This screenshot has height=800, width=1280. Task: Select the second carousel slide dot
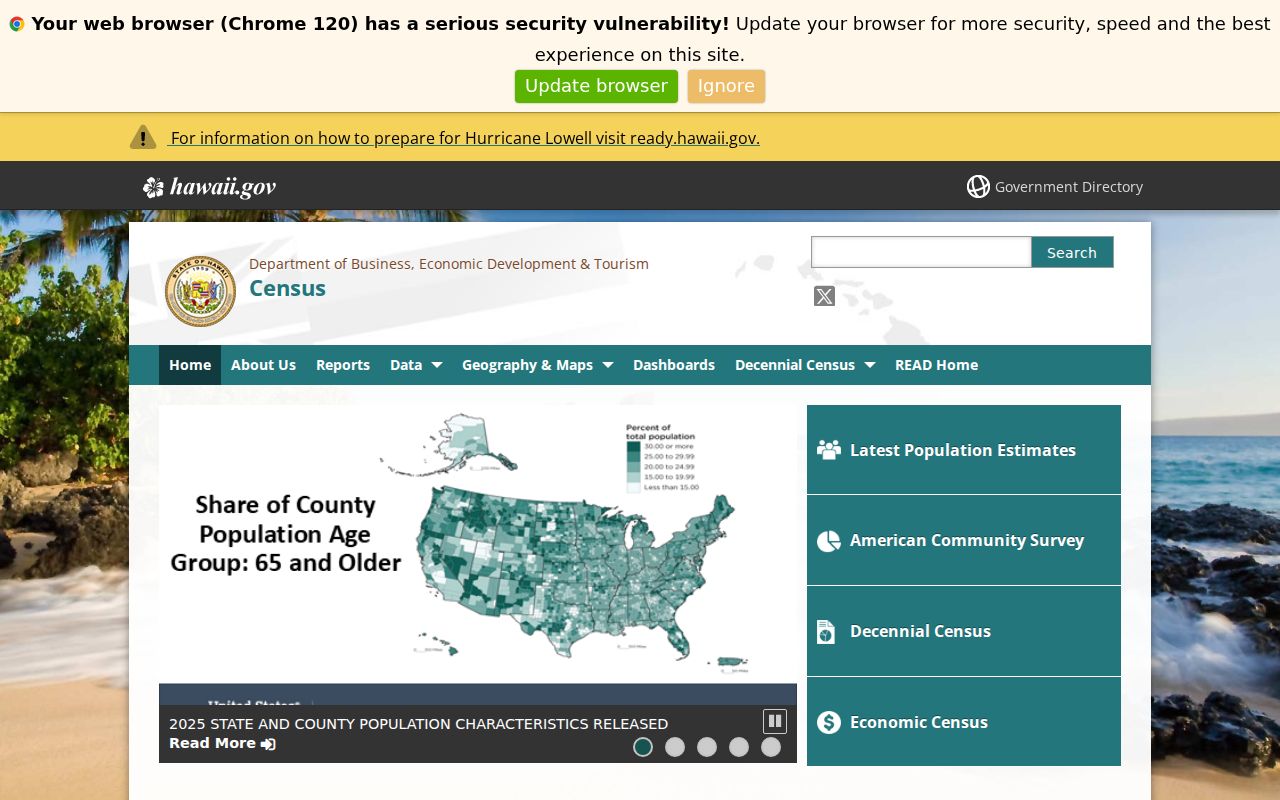point(675,747)
